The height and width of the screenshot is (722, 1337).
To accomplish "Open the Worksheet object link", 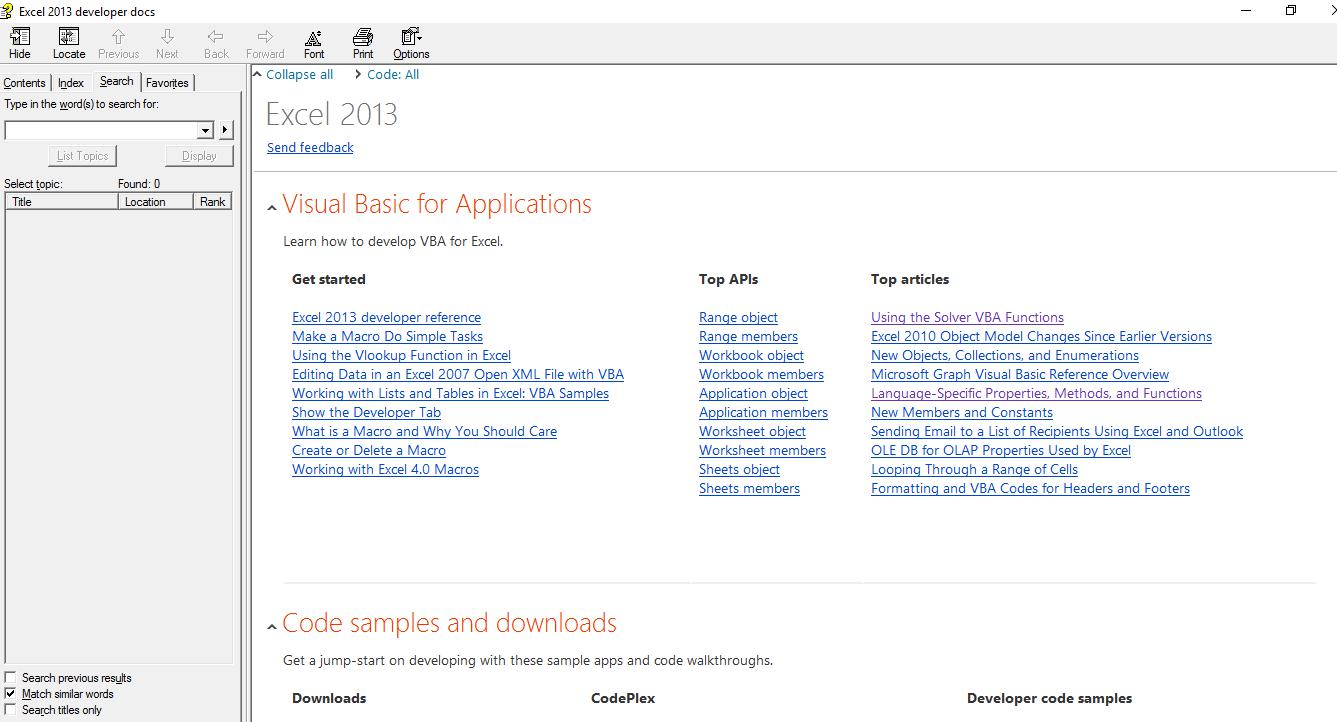I will [x=752, y=432].
